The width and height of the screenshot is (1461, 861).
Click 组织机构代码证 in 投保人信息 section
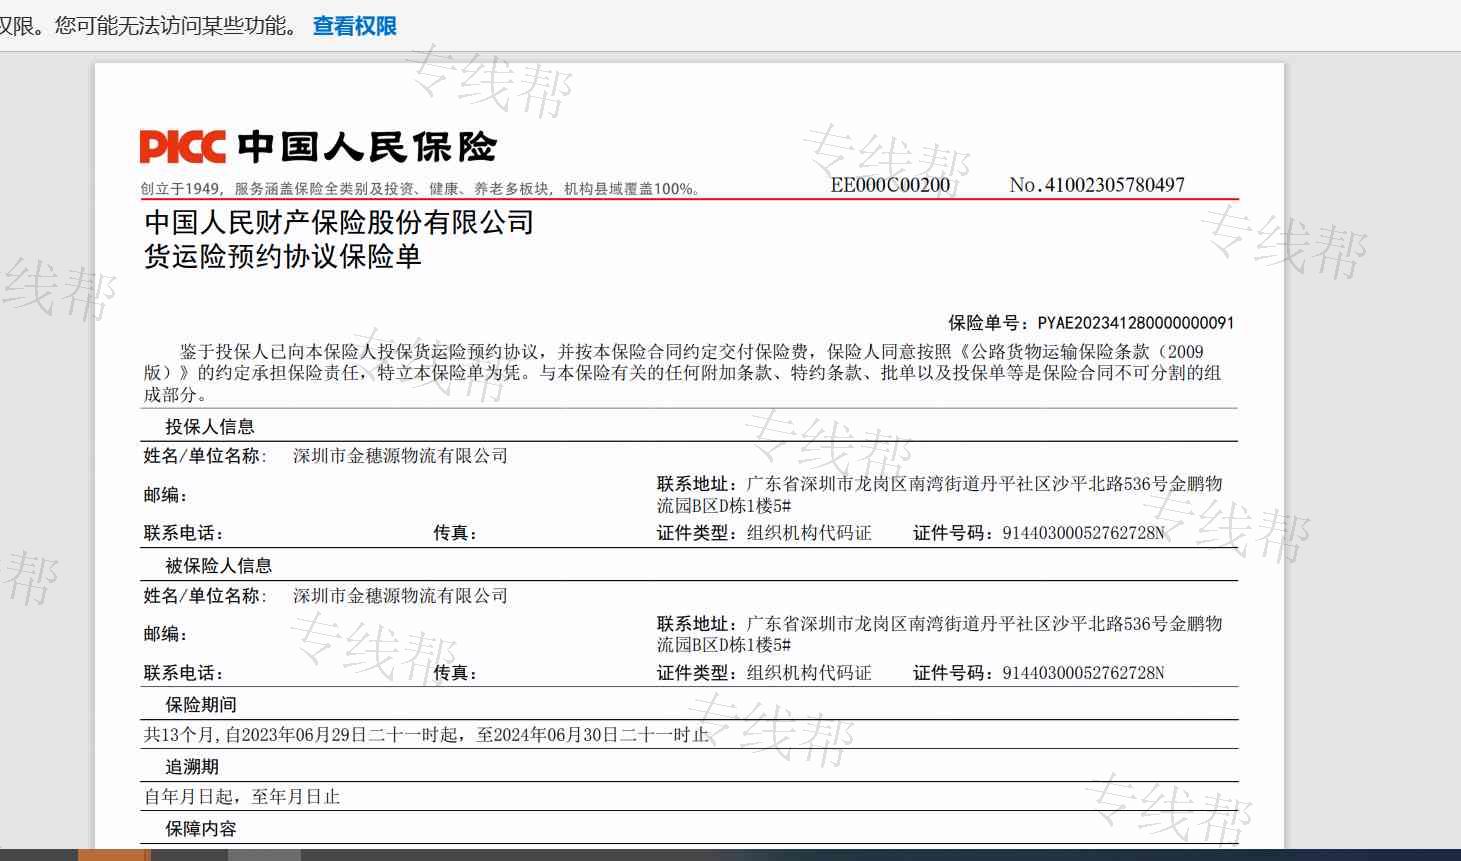(x=809, y=533)
